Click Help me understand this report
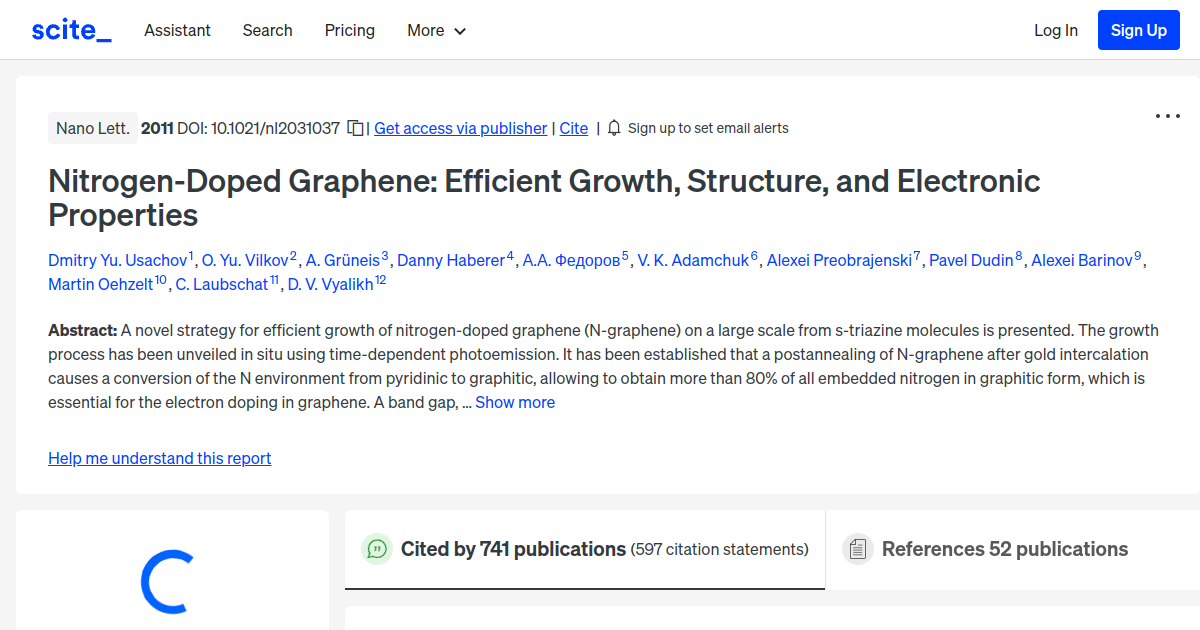Image resolution: width=1200 pixels, height=630 pixels. tap(159, 458)
